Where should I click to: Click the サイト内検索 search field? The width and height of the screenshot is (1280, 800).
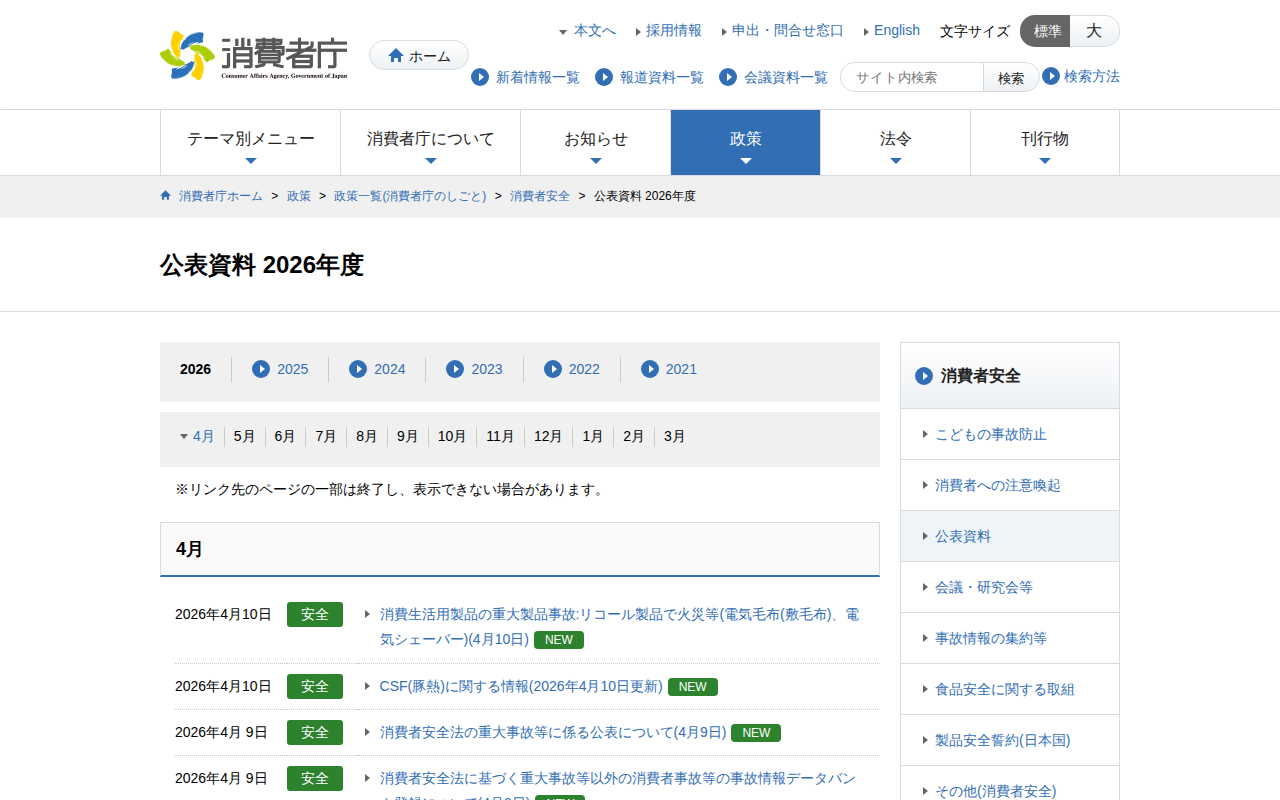click(913, 77)
